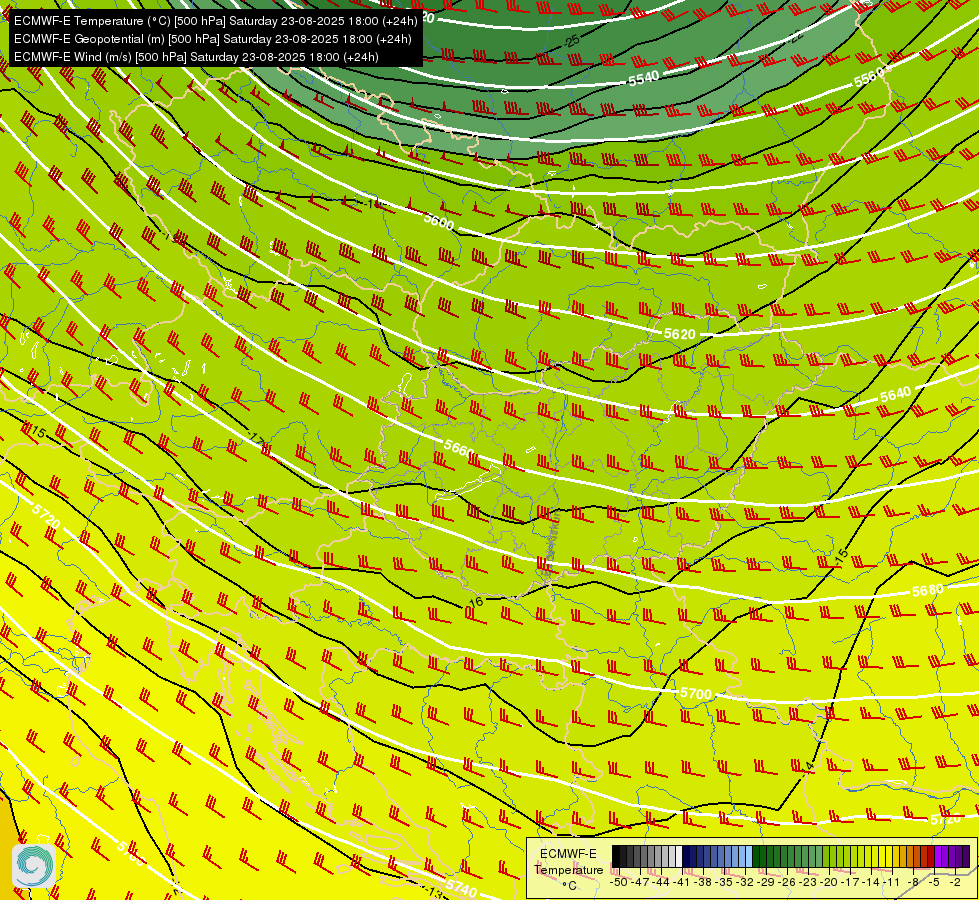
Task: Click the -35 tick label in legend
Action: click(724, 882)
